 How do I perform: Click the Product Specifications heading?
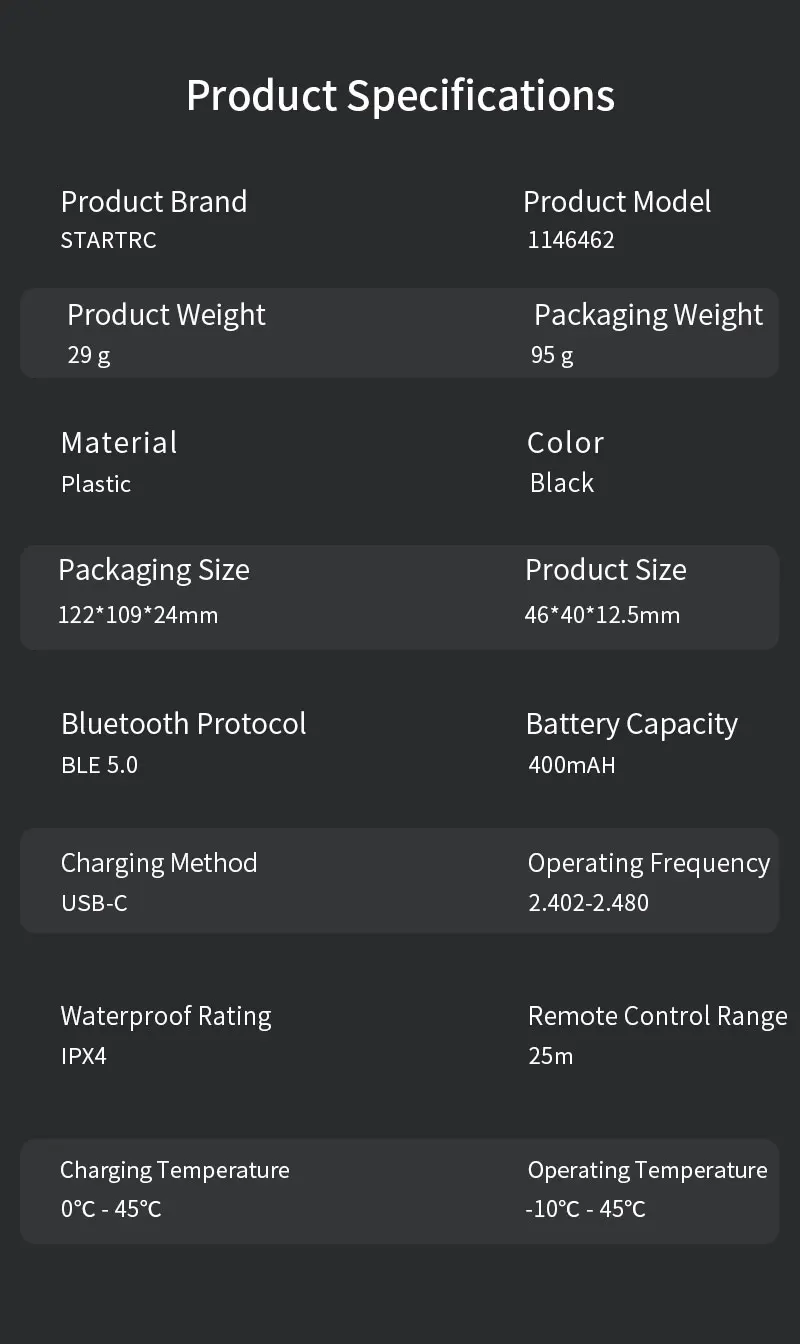[400, 96]
